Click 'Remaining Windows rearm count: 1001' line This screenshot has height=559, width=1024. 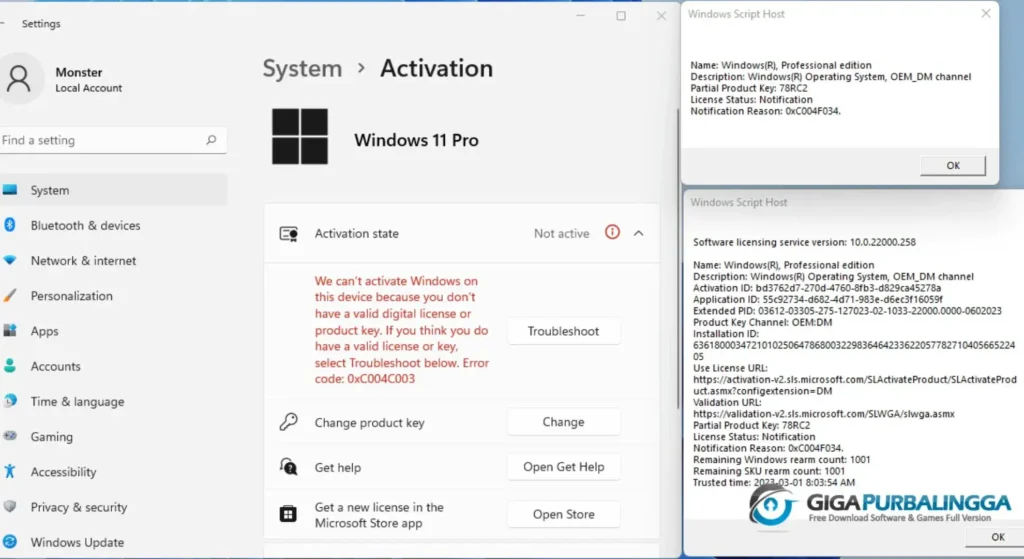(782, 460)
